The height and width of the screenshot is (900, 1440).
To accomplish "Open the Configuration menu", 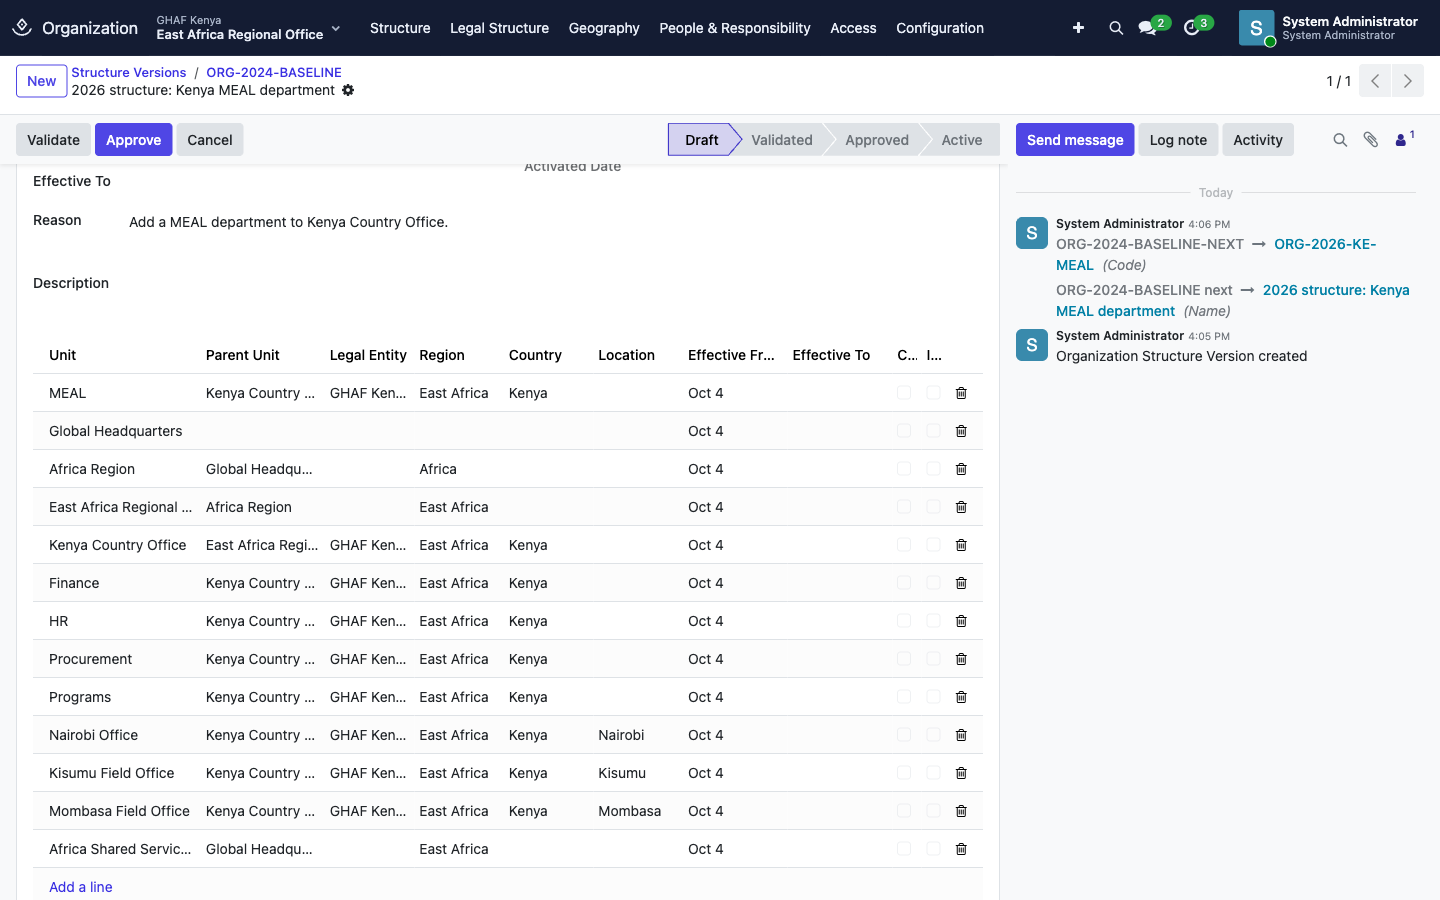I will click(940, 28).
